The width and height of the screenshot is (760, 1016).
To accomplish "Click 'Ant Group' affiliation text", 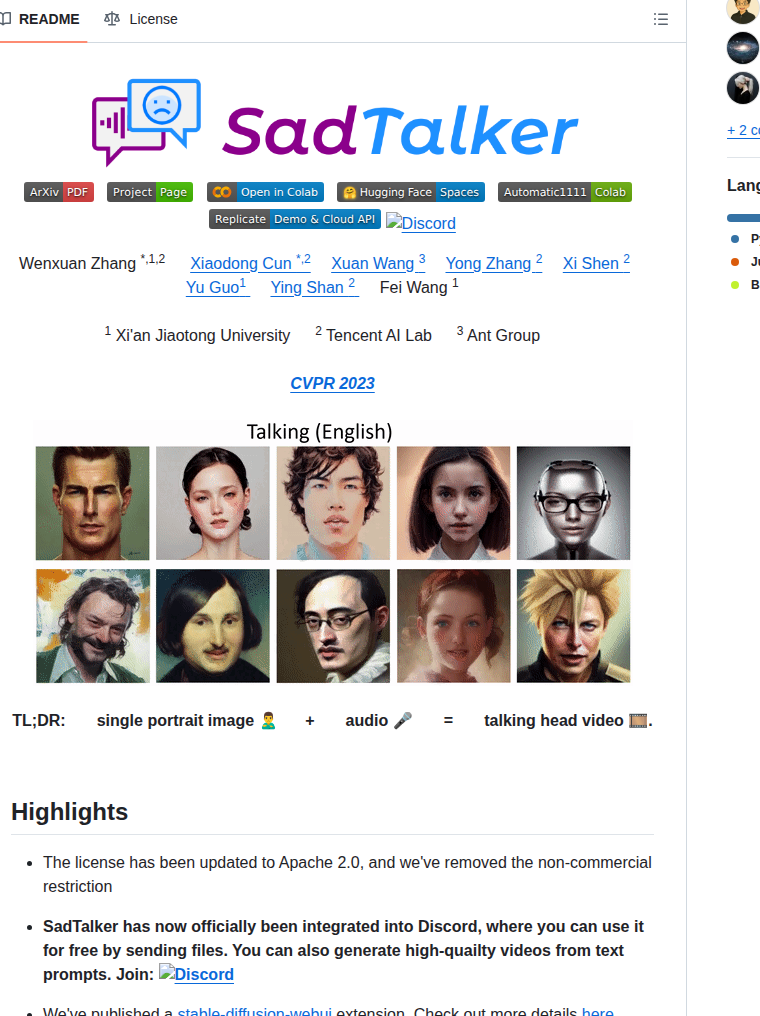I will point(503,336).
